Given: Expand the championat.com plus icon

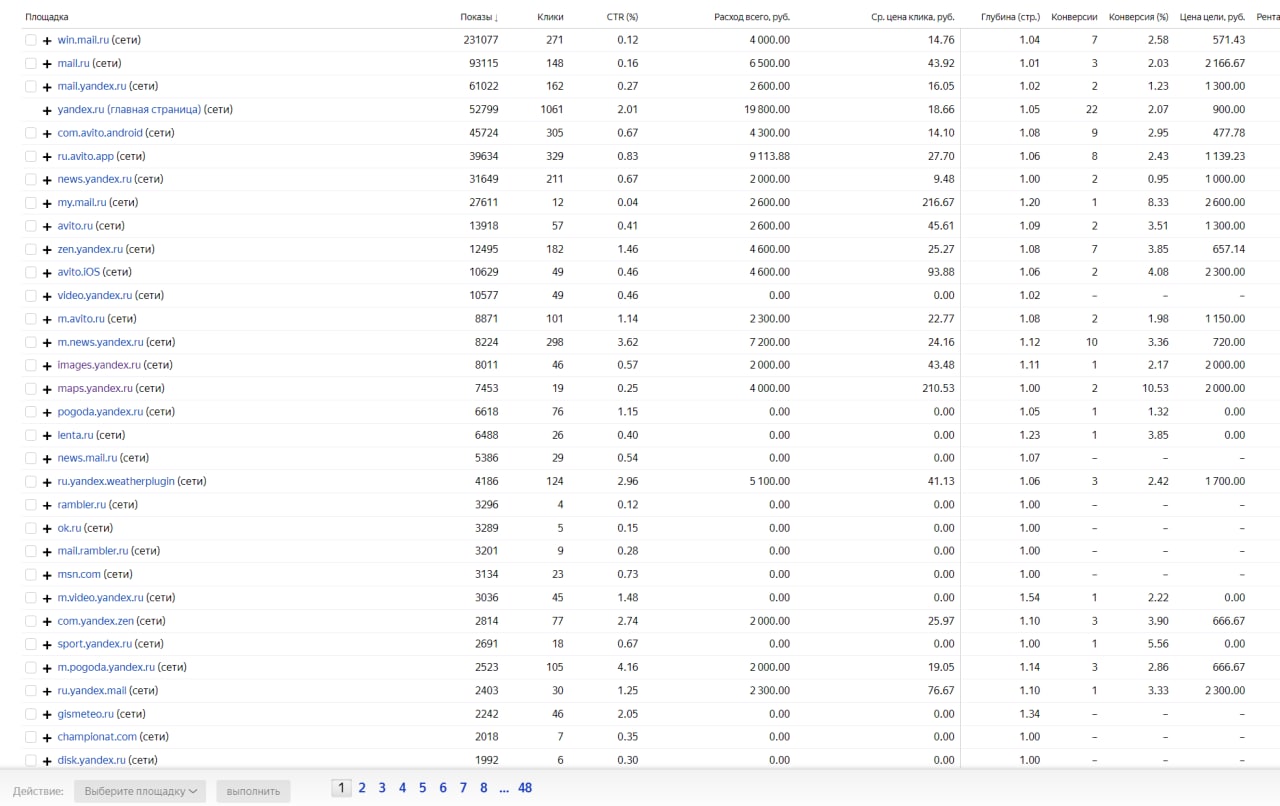Looking at the screenshot, I should pos(47,737).
